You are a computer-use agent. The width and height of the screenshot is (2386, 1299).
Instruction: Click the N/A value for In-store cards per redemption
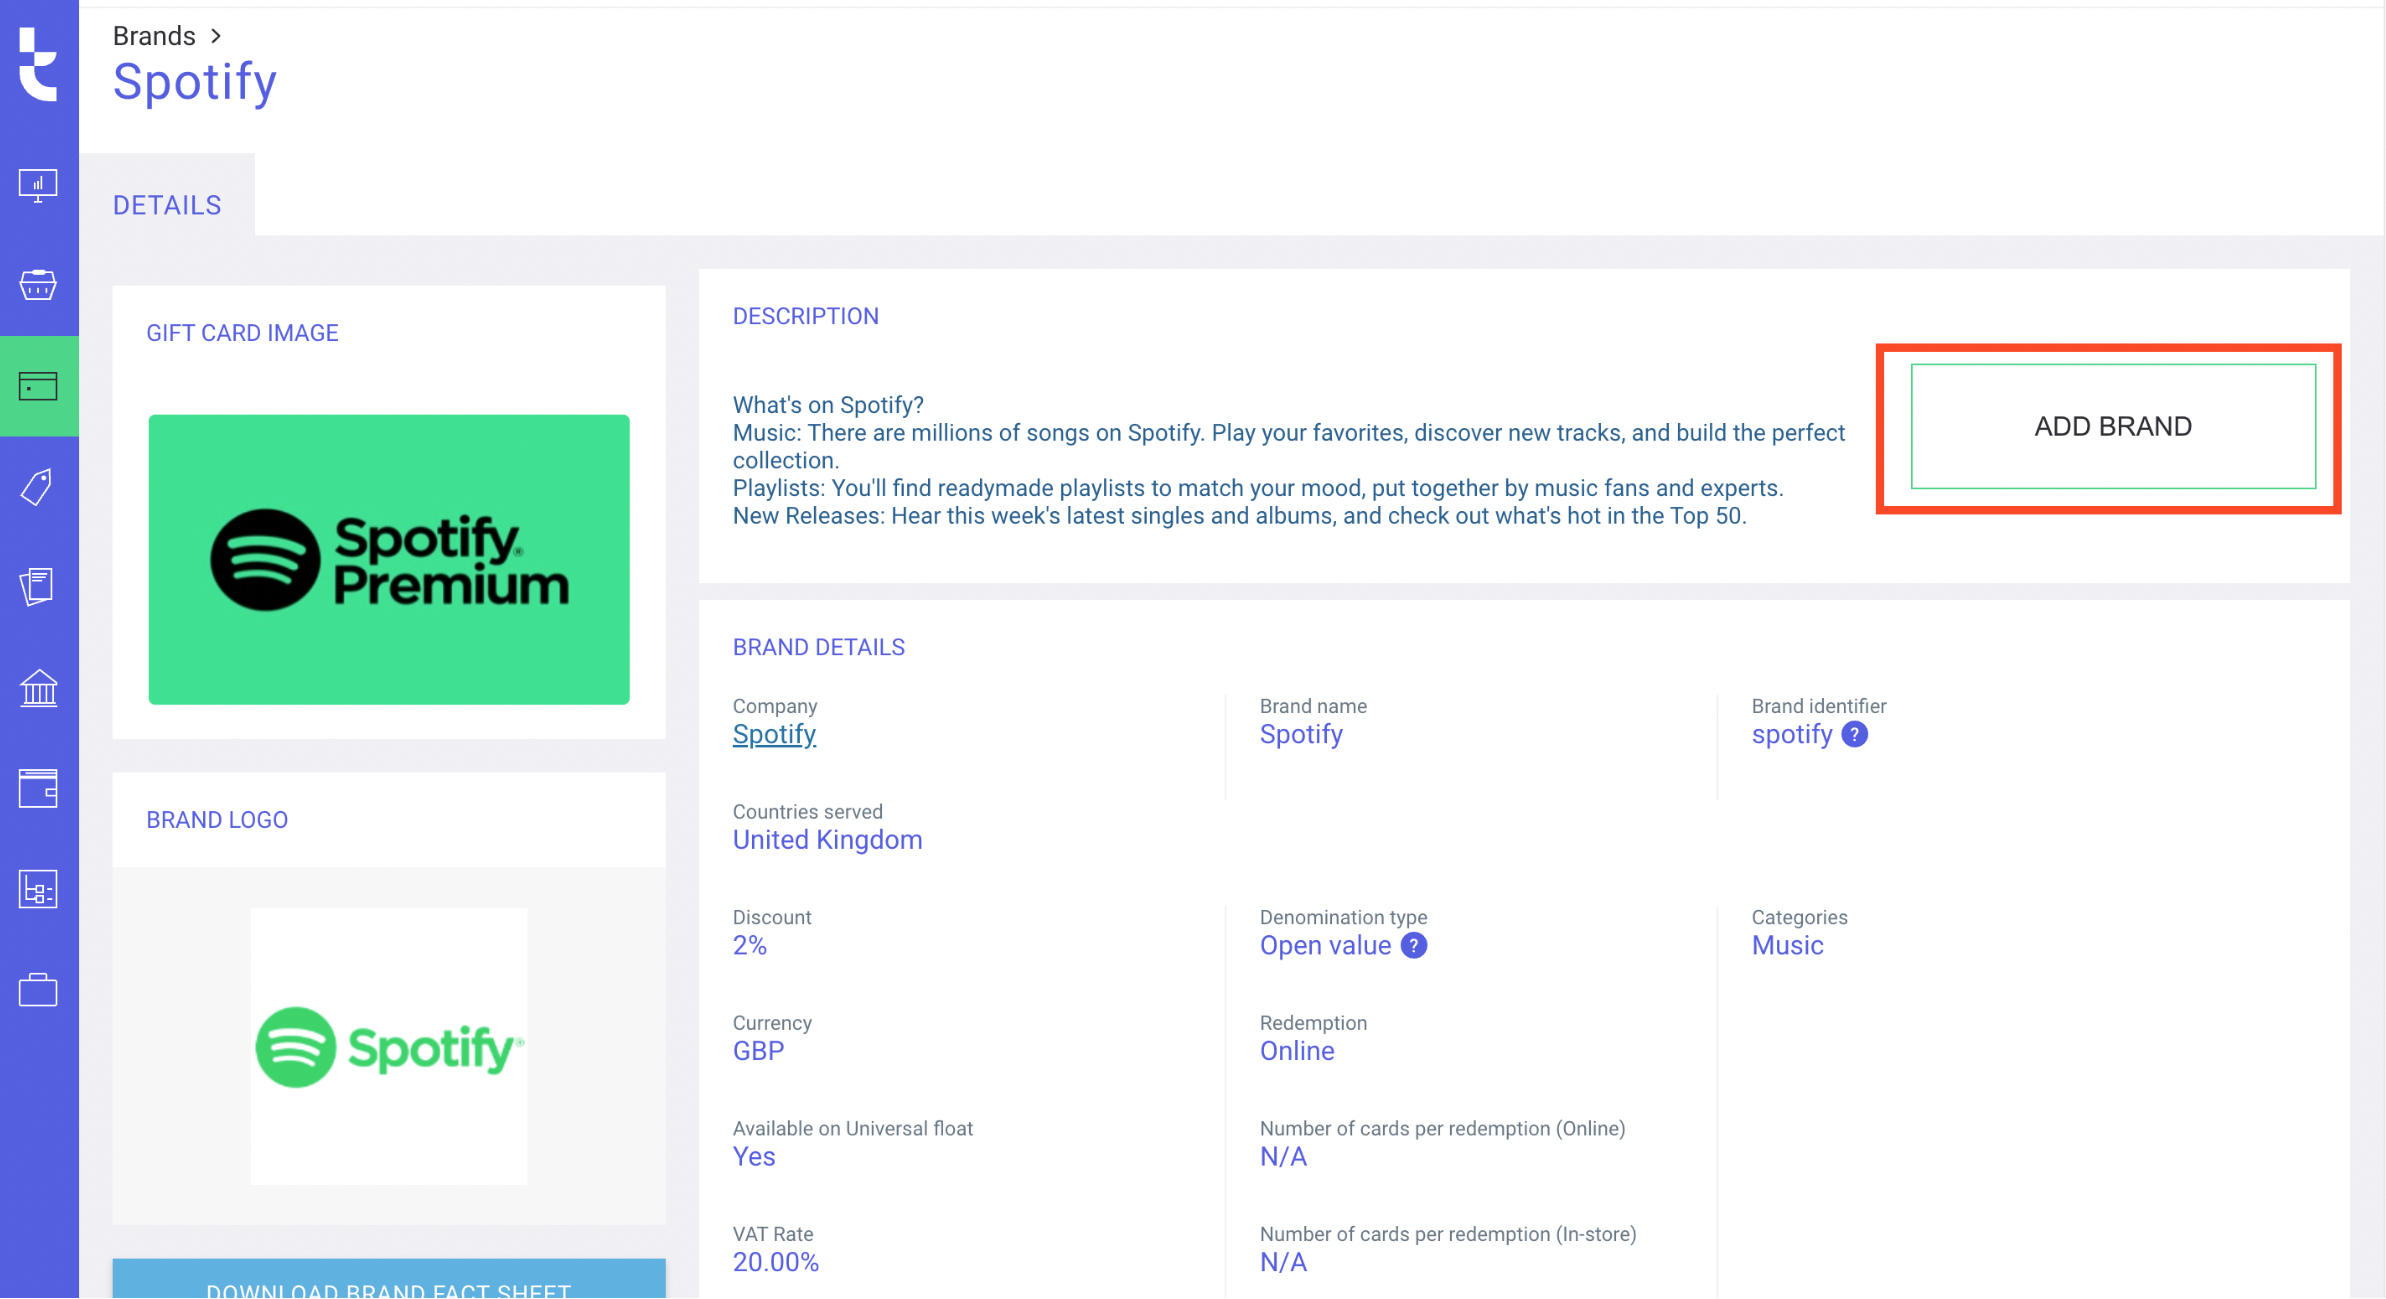click(1283, 1263)
